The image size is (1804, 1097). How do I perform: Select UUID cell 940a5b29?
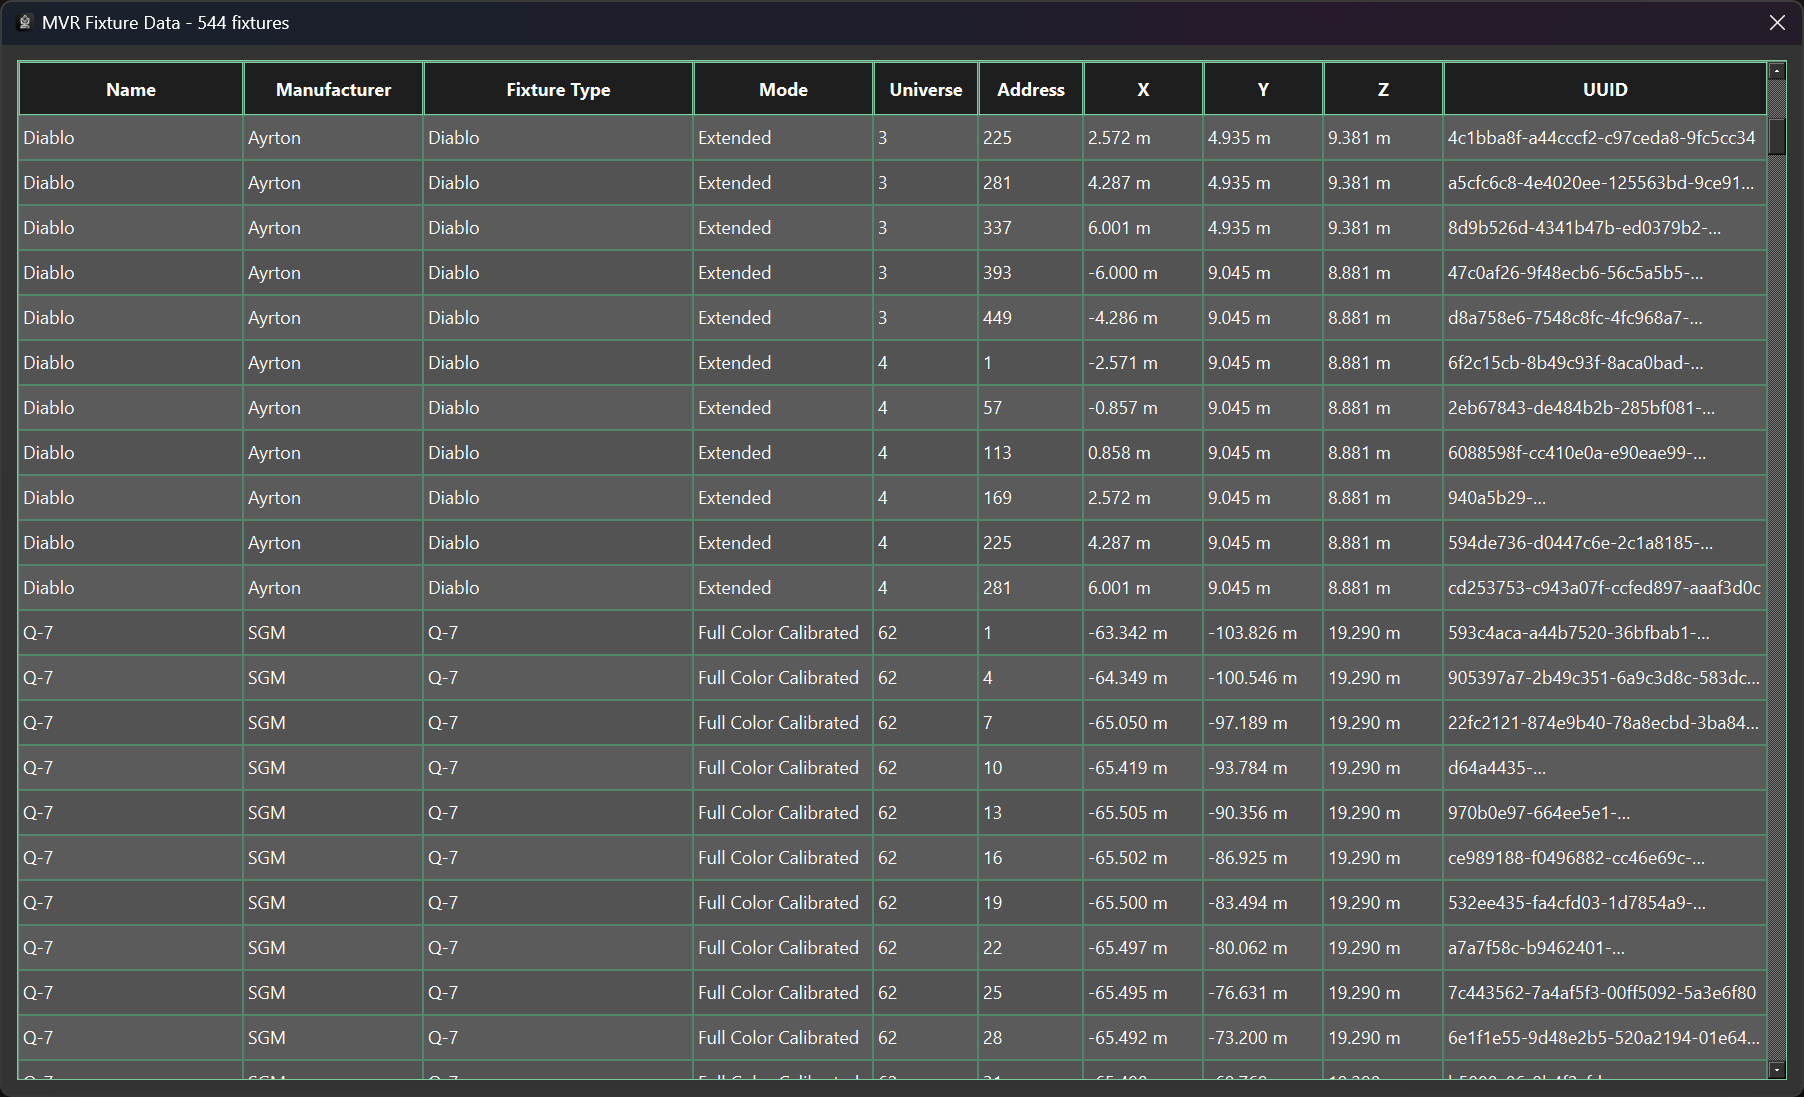[1605, 498]
